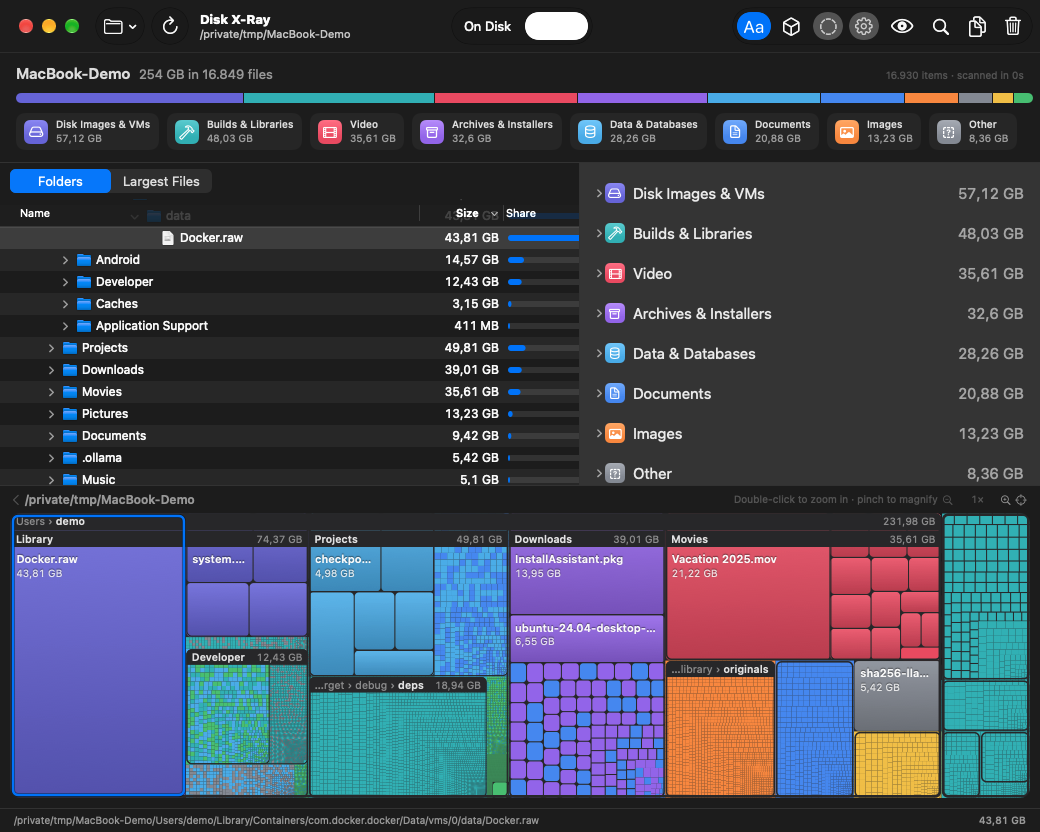Click the Archives & Installers summary chip
This screenshot has width=1040, height=832.
(x=487, y=131)
